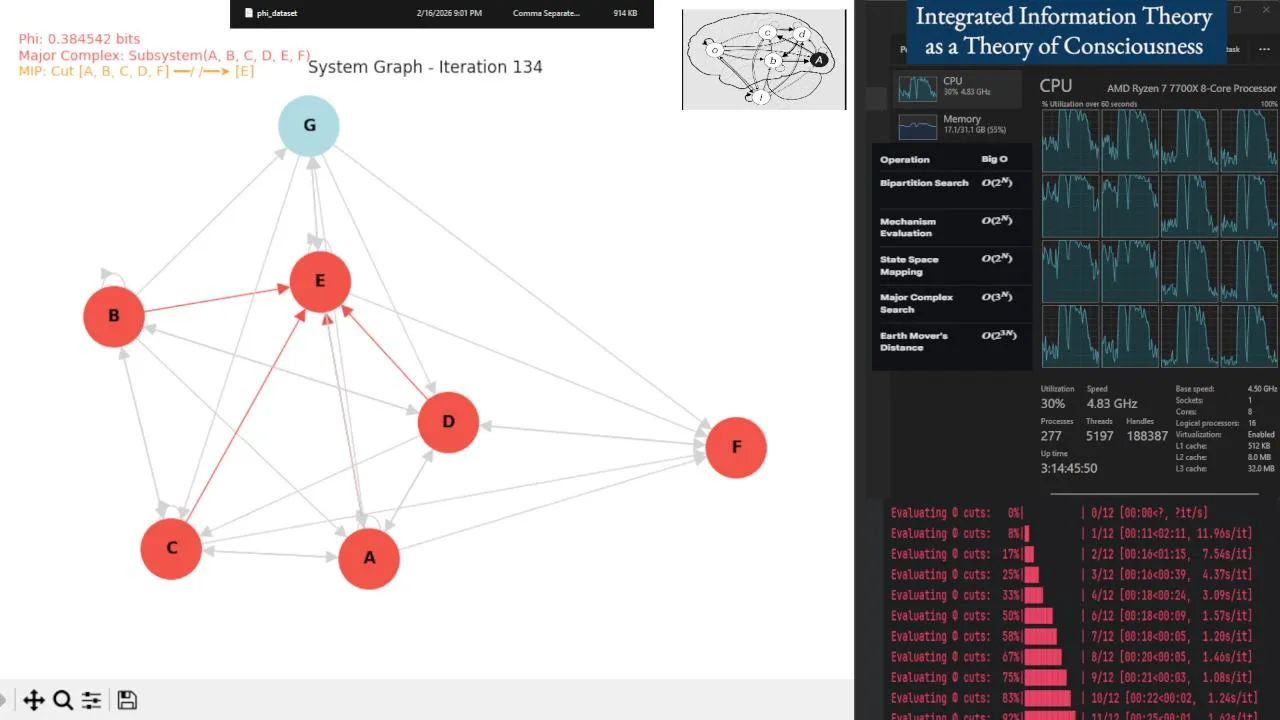Click the System Graph - Iteration 134 title
Screen dimensions: 1280x720
point(425,67)
